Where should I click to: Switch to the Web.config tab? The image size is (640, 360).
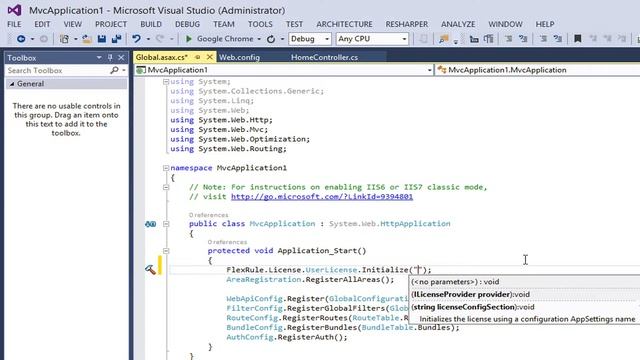tap(240, 57)
